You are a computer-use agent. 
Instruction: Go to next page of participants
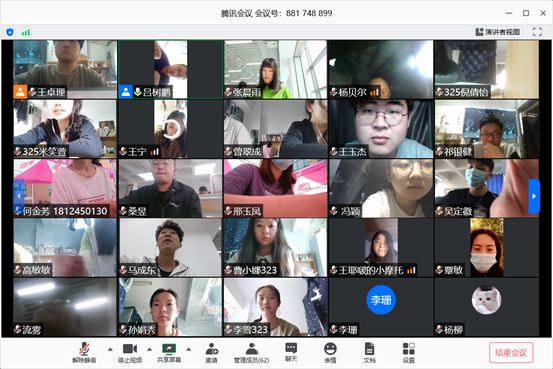[x=534, y=196]
